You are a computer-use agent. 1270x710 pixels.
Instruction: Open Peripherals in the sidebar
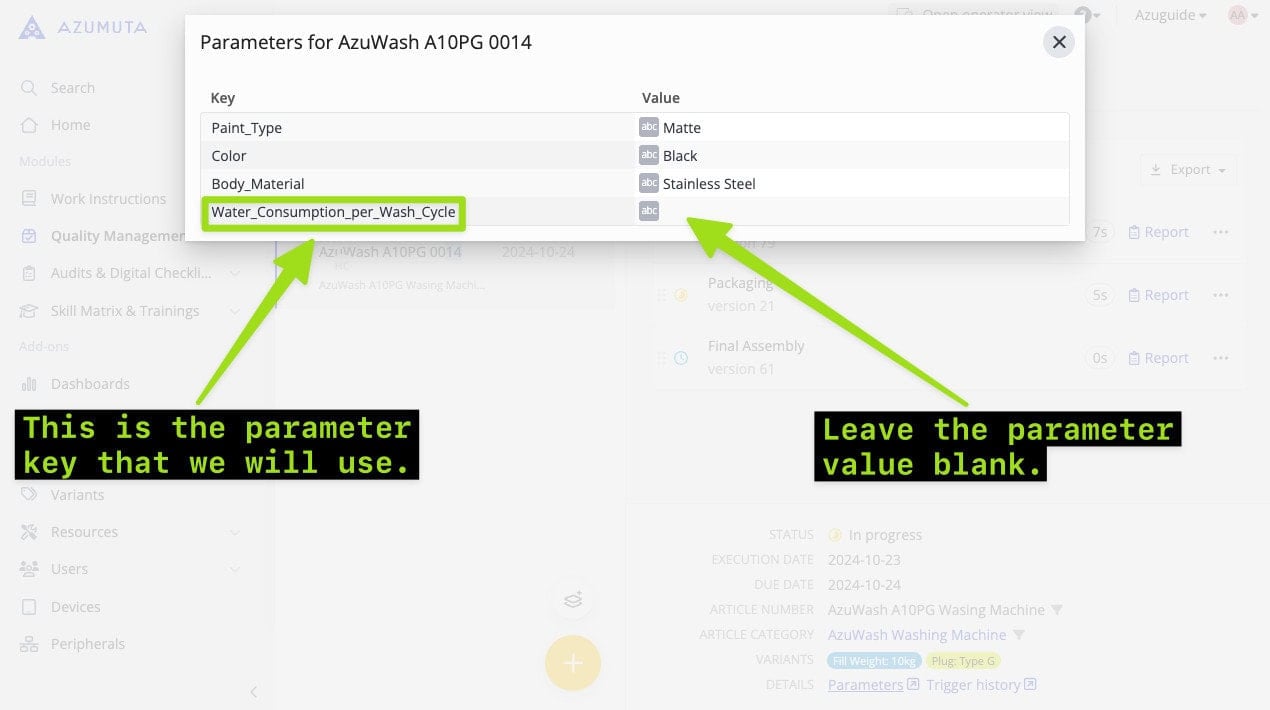coord(87,644)
